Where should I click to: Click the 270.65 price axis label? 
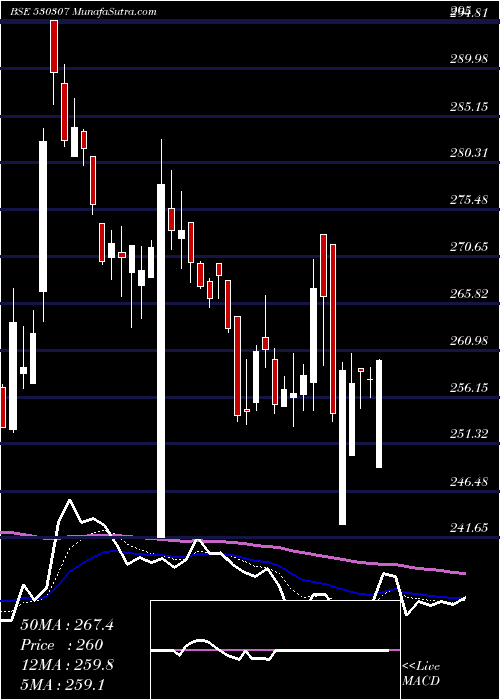469,246
